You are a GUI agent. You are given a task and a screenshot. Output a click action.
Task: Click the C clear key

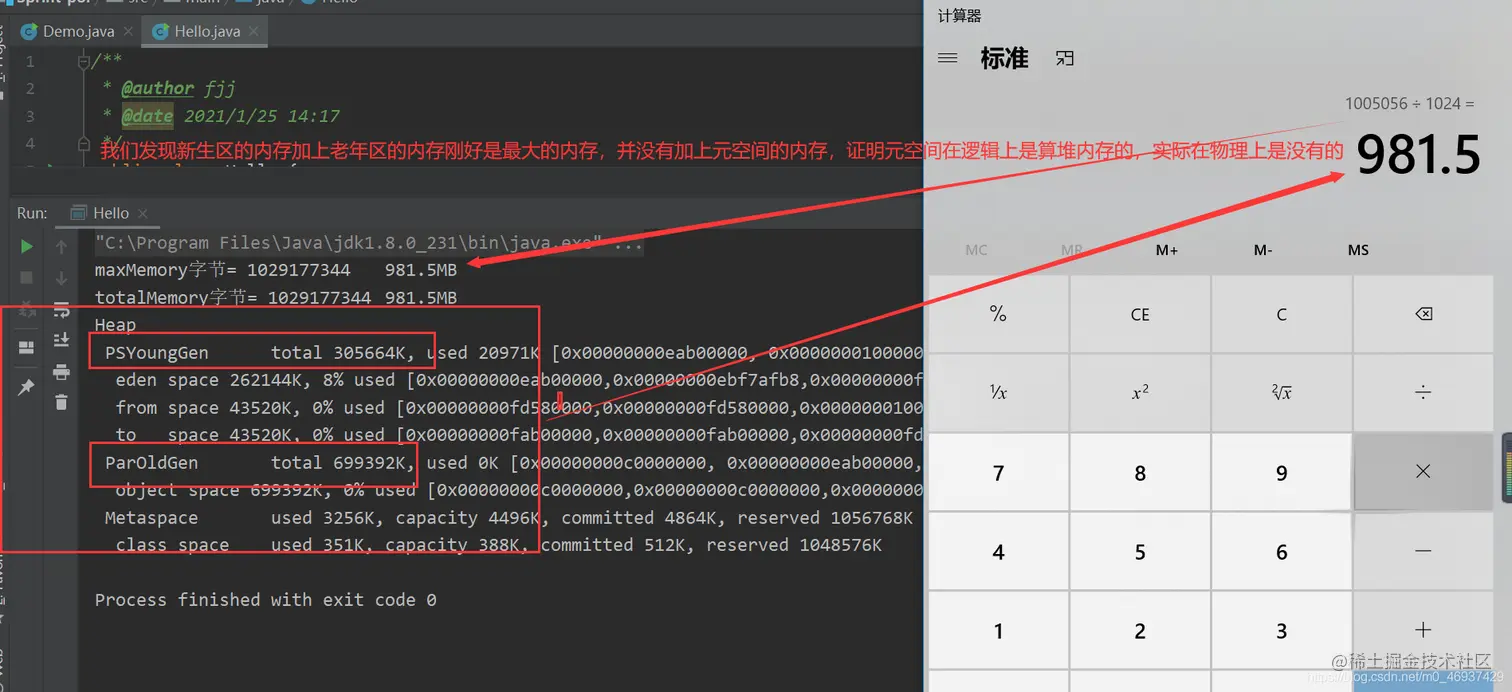1282,314
